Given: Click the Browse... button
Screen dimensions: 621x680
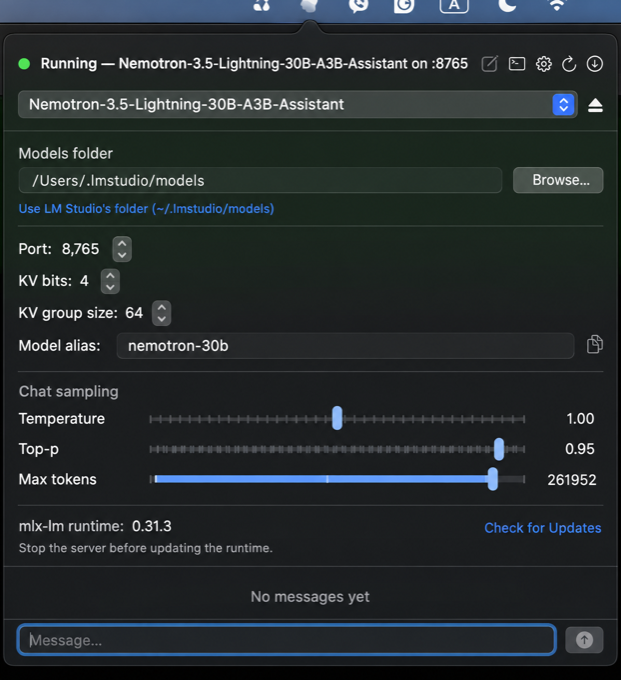Looking at the screenshot, I should (x=558, y=180).
